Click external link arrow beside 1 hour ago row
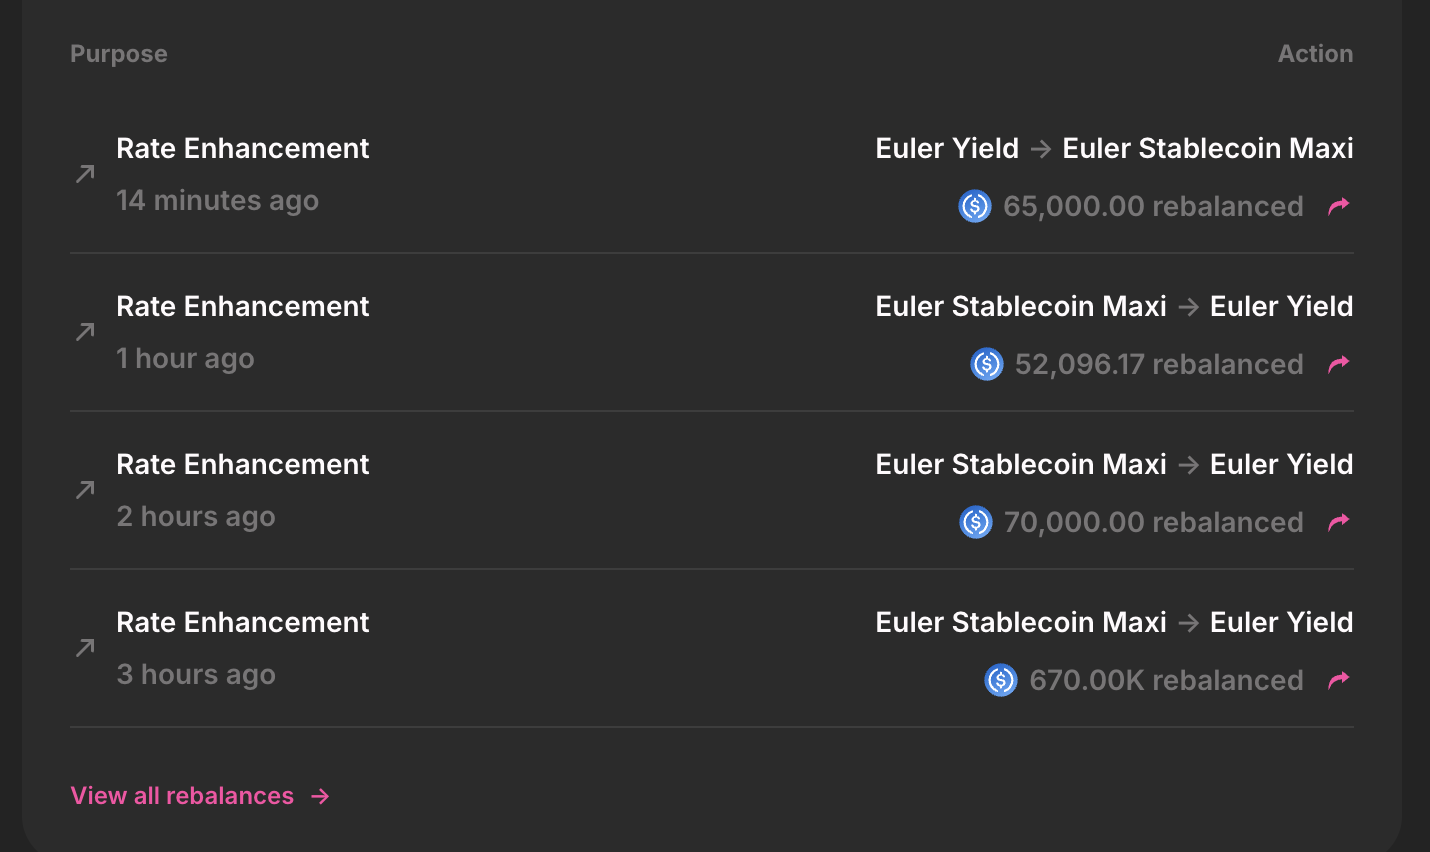 [85, 332]
